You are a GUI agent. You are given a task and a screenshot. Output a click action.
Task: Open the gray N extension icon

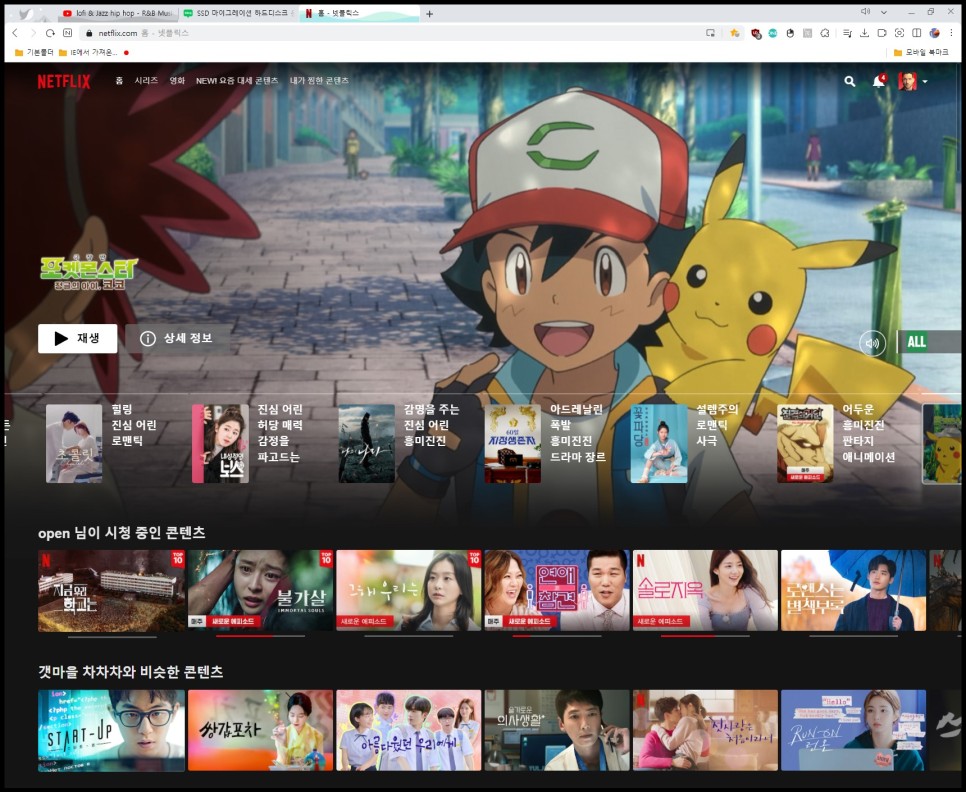808,33
